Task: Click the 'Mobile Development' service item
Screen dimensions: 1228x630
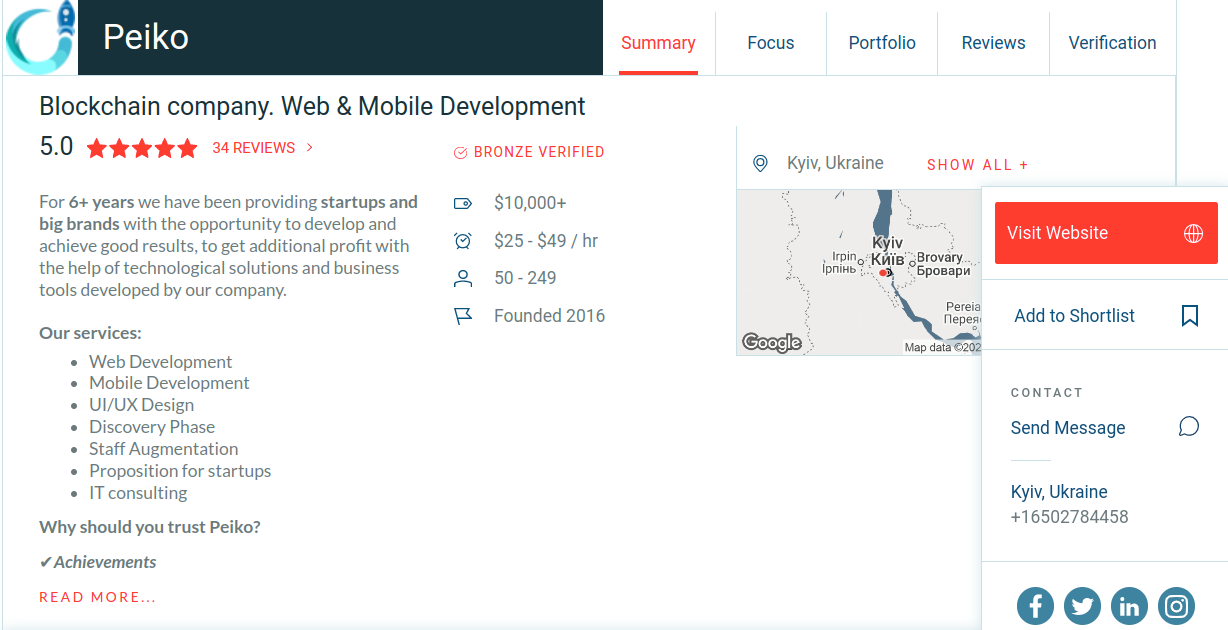Action: click(169, 383)
